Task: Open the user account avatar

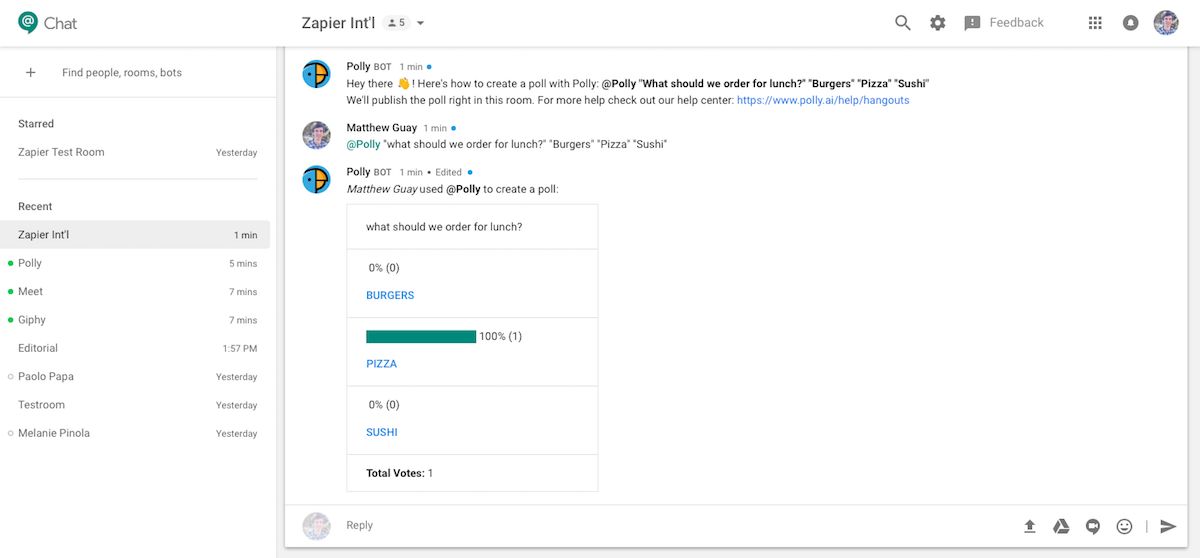Action: tap(1166, 23)
